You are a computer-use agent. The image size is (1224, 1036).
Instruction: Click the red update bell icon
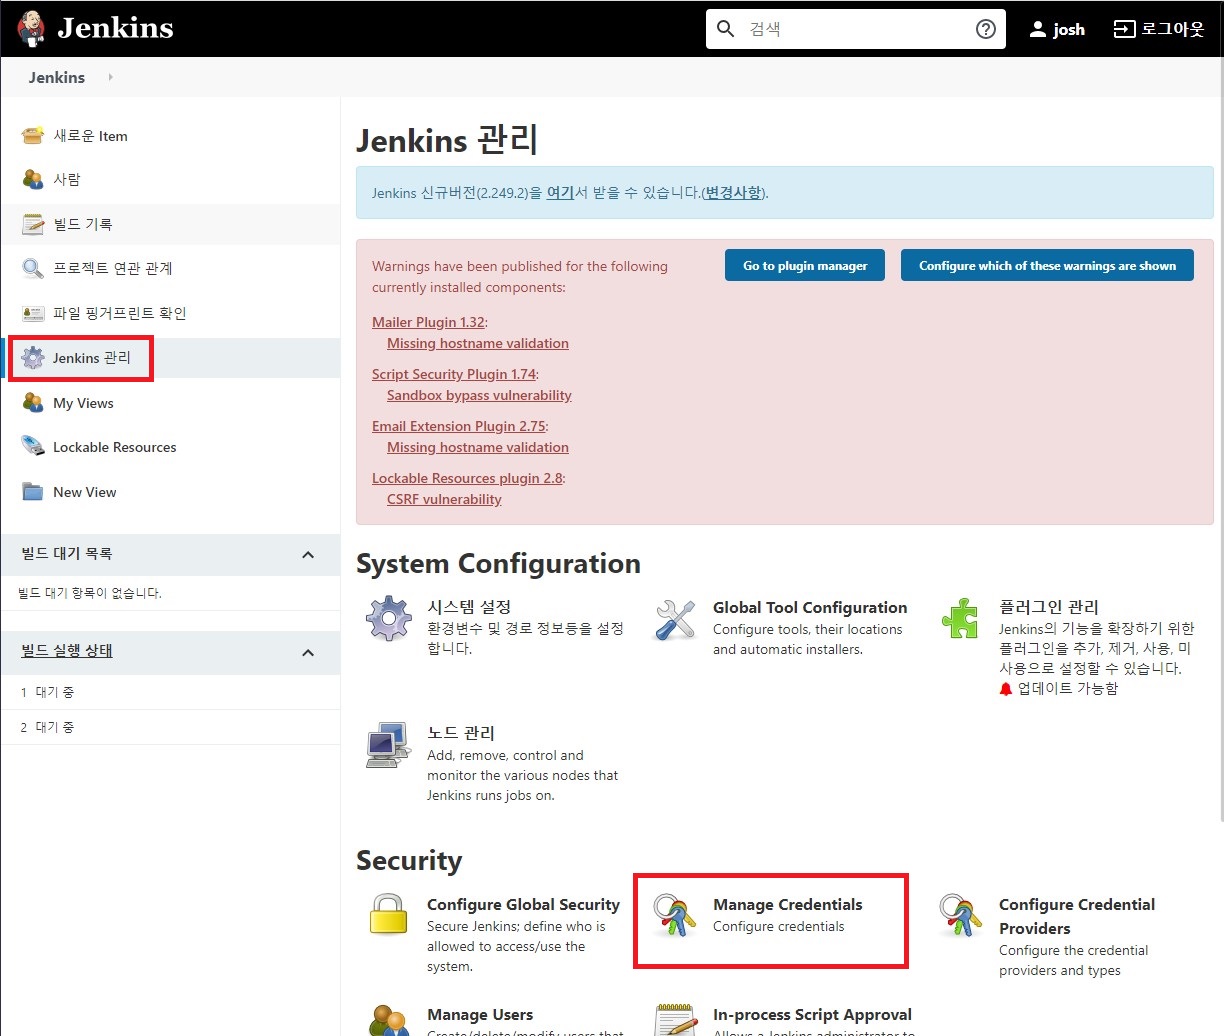(x=1006, y=689)
